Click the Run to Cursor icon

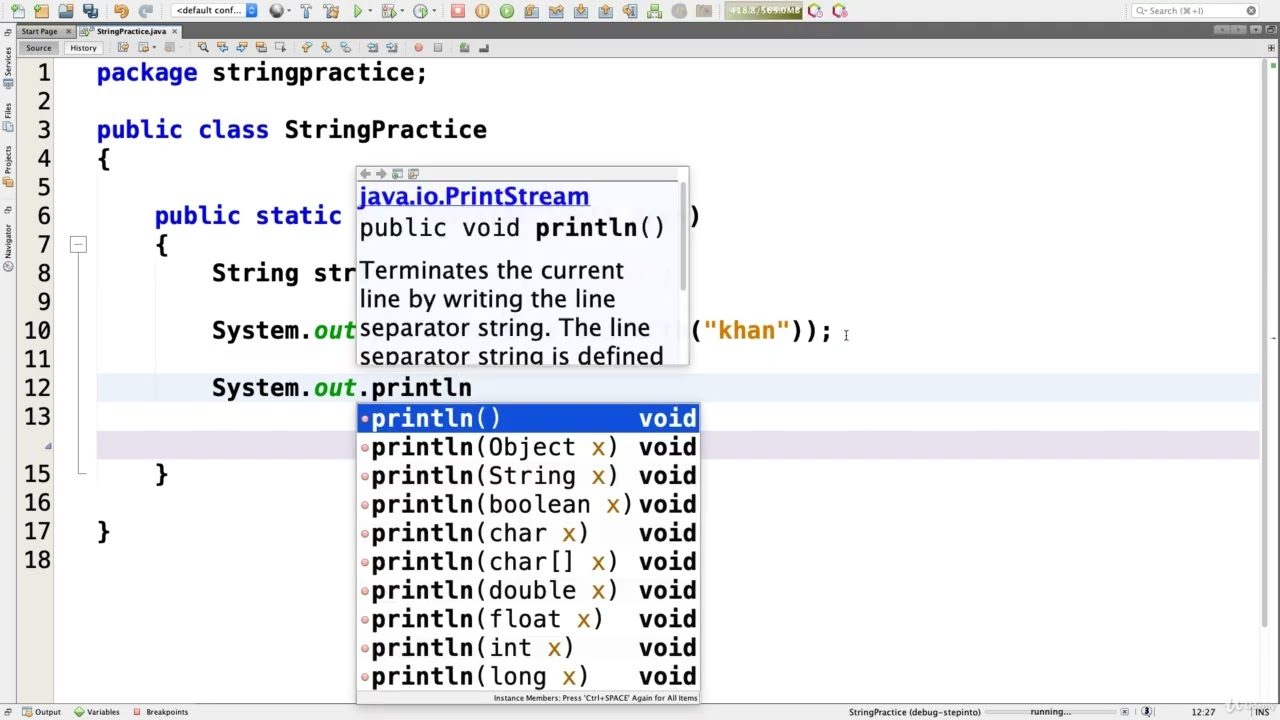(629, 11)
